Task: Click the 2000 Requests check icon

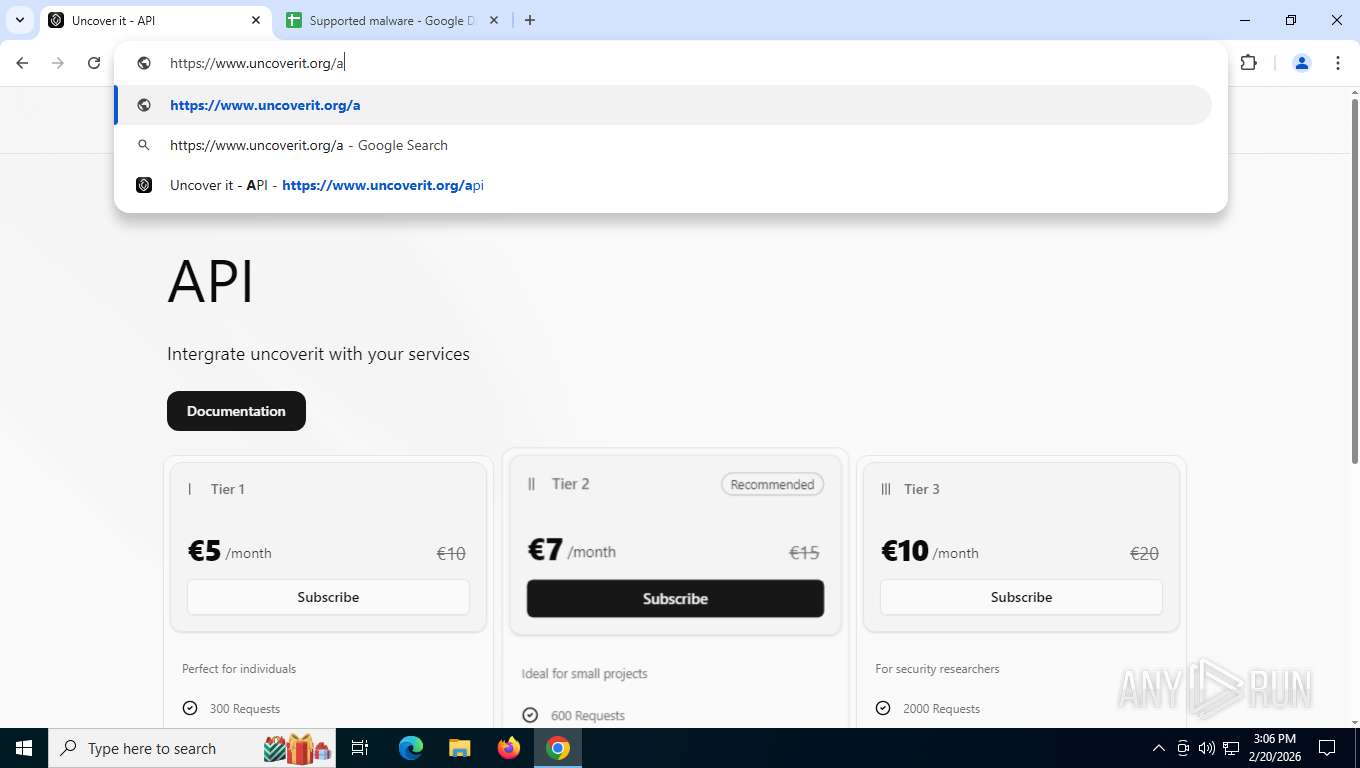Action: click(x=883, y=708)
